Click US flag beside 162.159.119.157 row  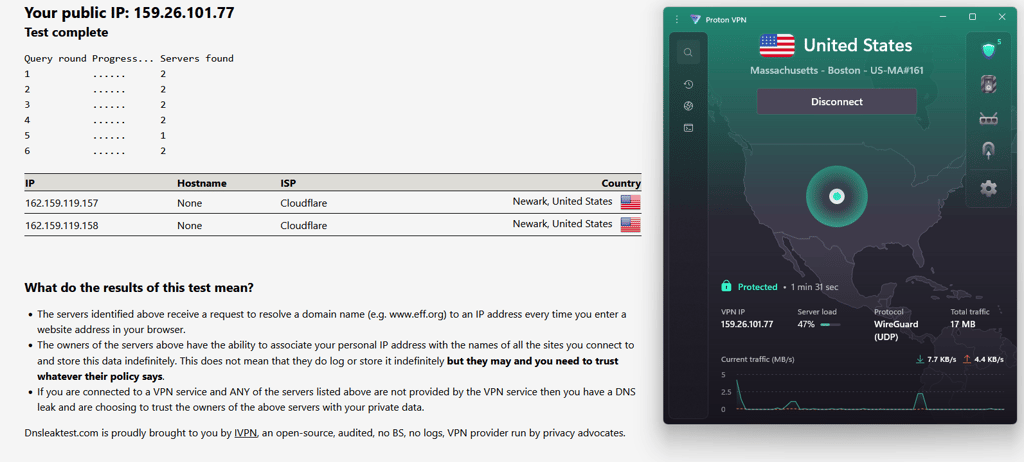pyautogui.click(x=630, y=203)
